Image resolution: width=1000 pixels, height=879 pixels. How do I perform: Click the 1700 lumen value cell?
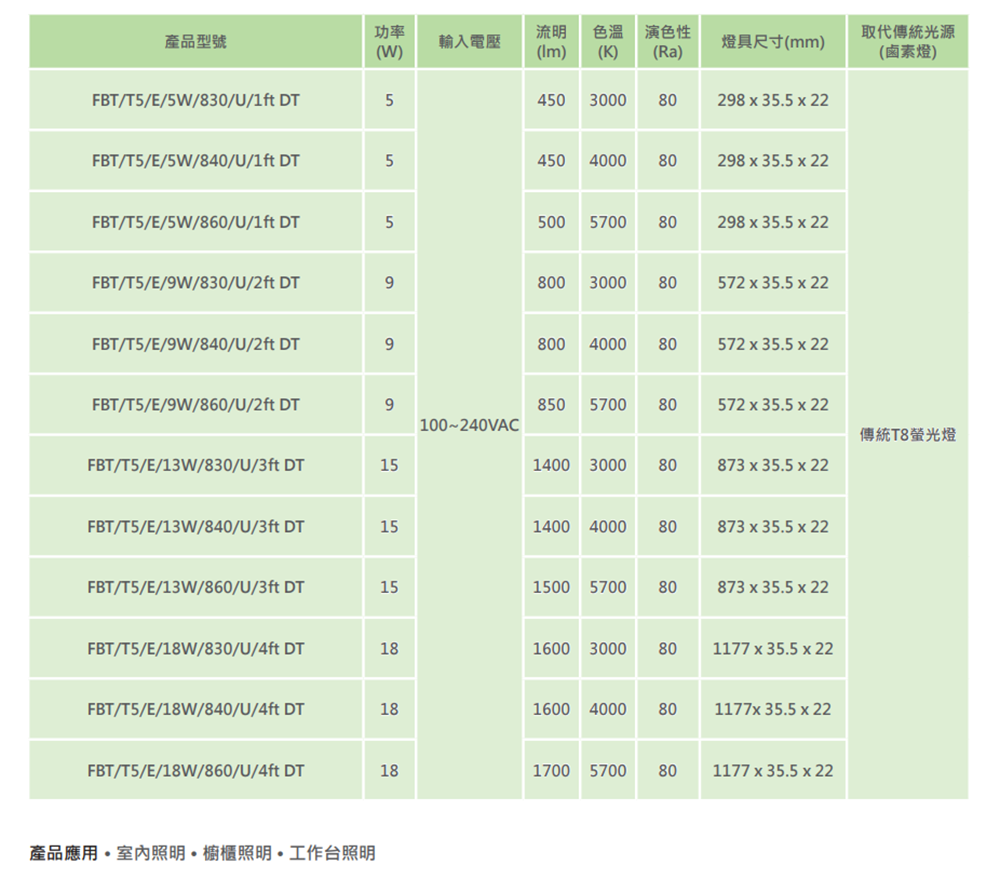tap(551, 771)
